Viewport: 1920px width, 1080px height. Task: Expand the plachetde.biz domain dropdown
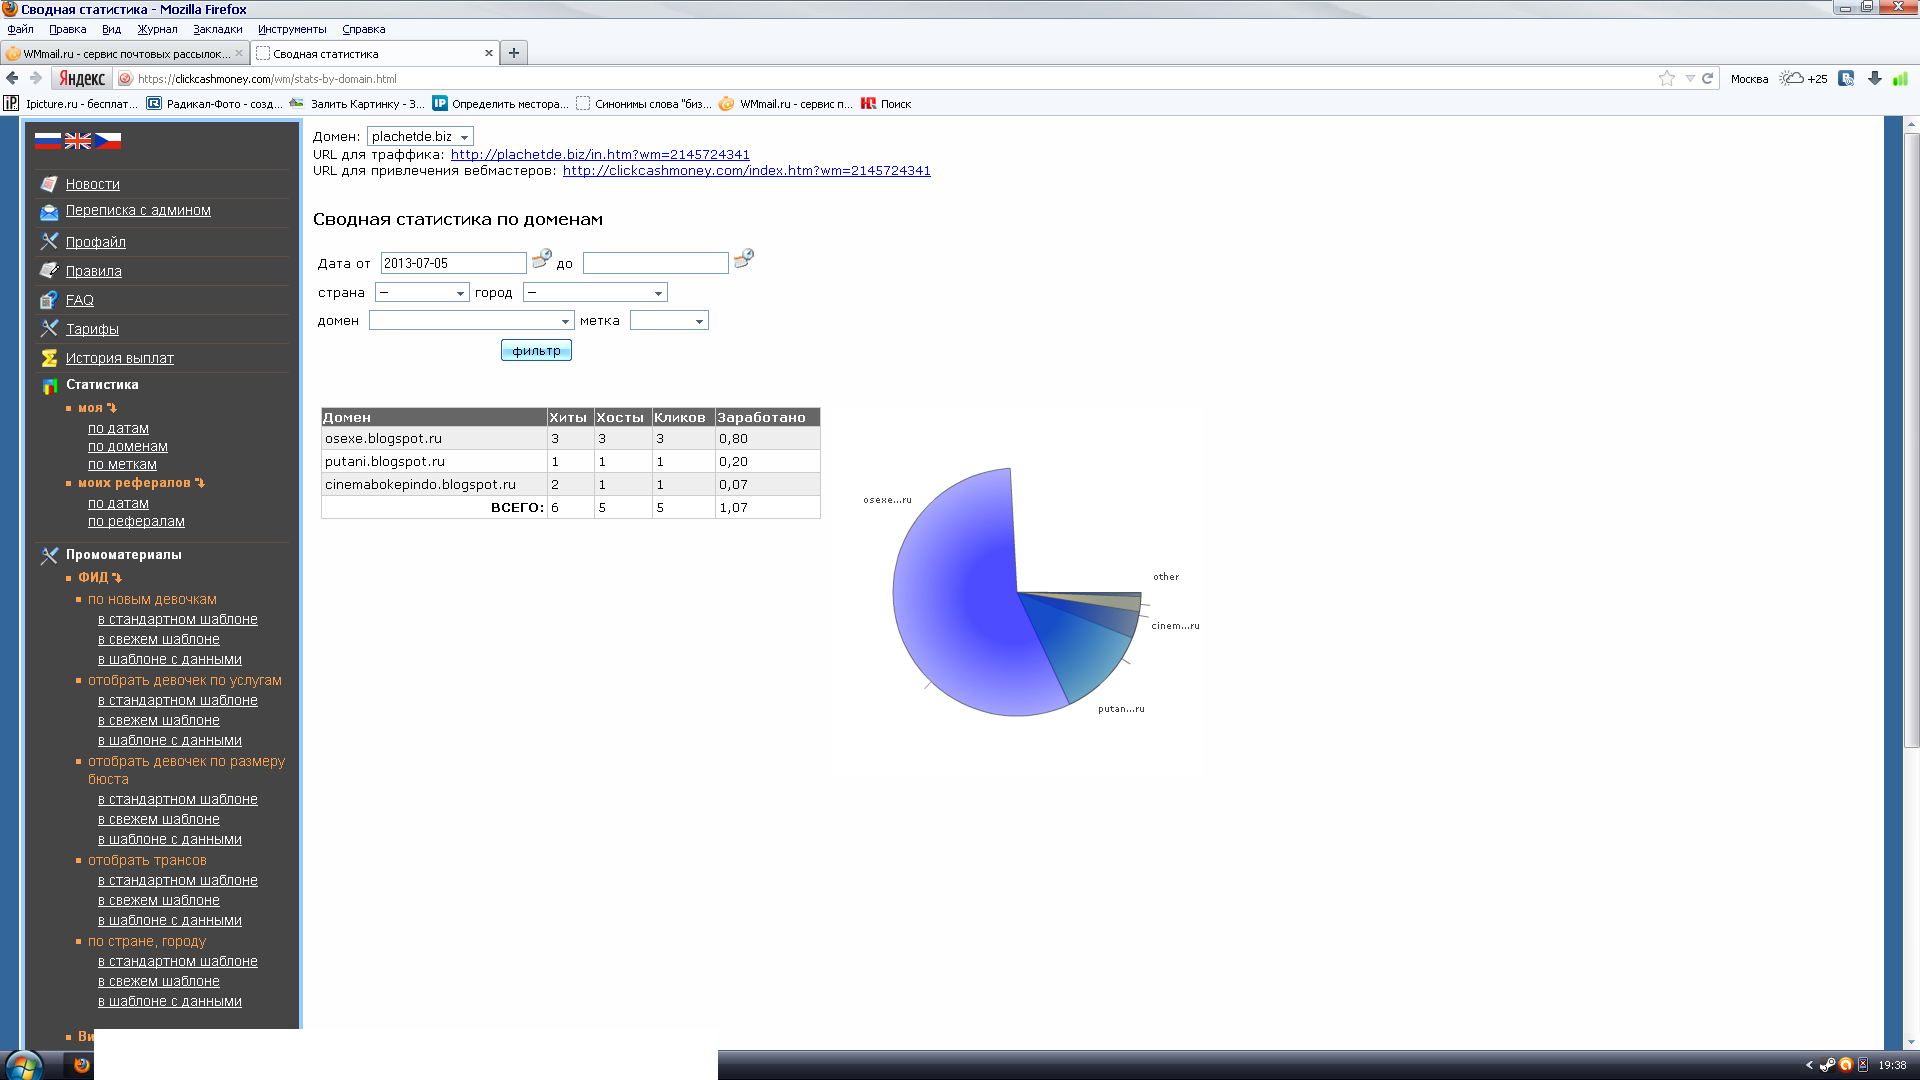(x=420, y=137)
